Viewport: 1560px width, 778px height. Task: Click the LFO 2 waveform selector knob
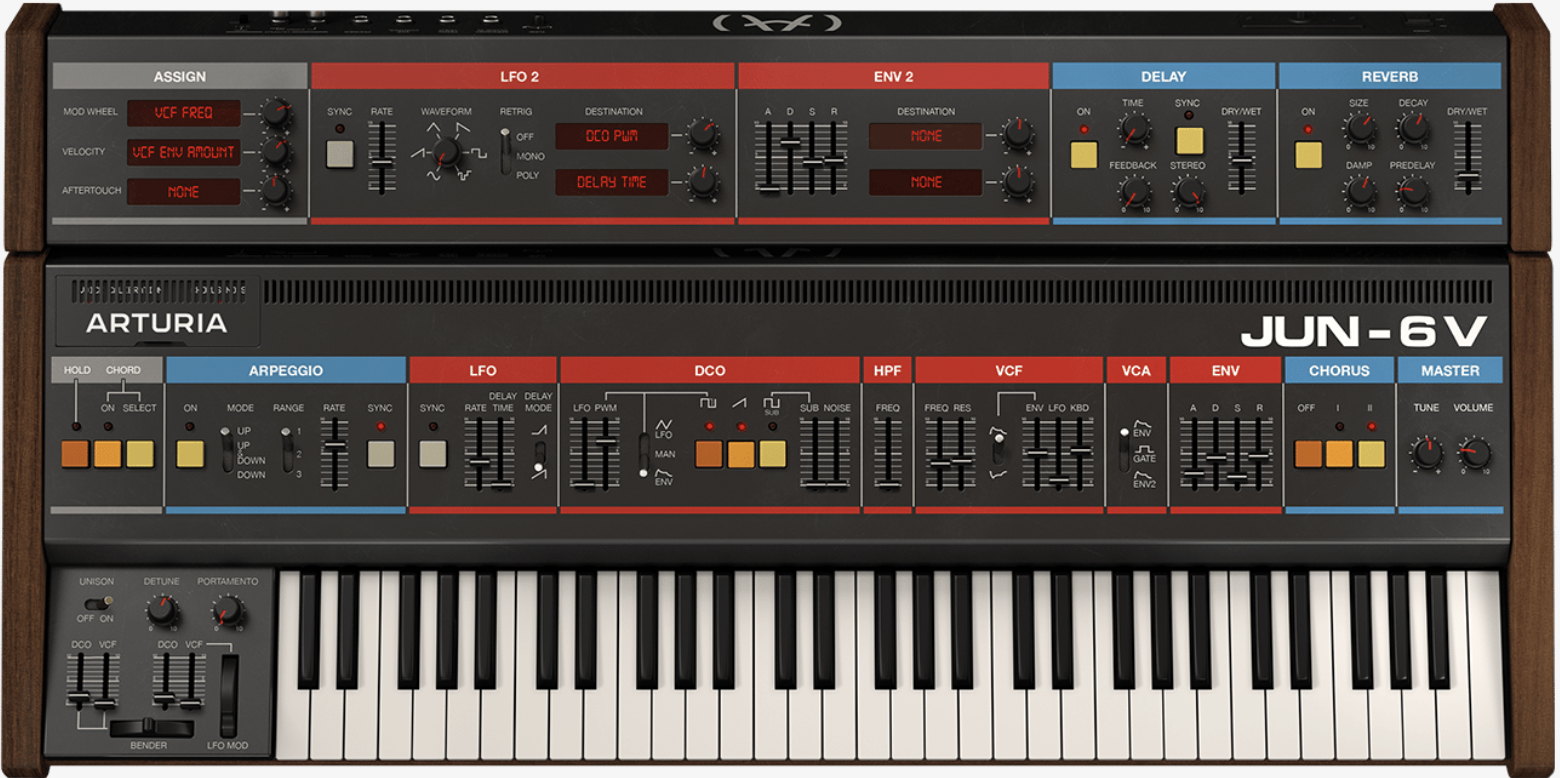pyautogui.click(x=446, y=152)
